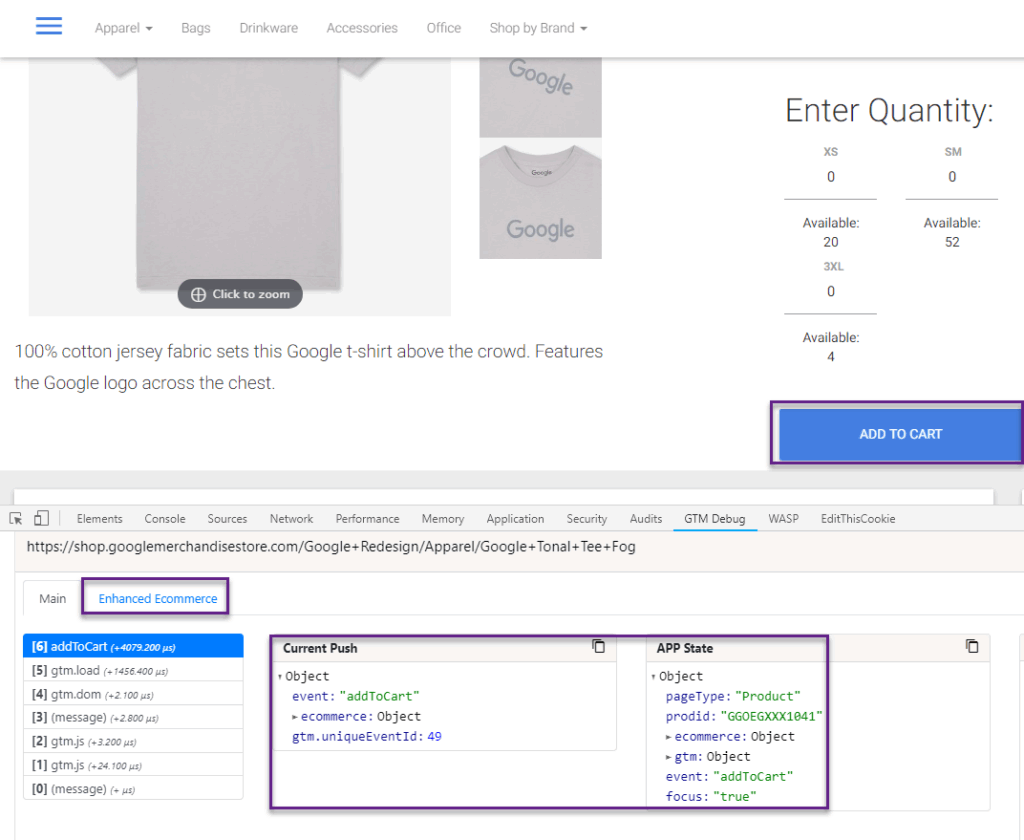Switch to the Audits tab
The width and height of the screenshot is (1024, 840).
click(x=646, y=519)
